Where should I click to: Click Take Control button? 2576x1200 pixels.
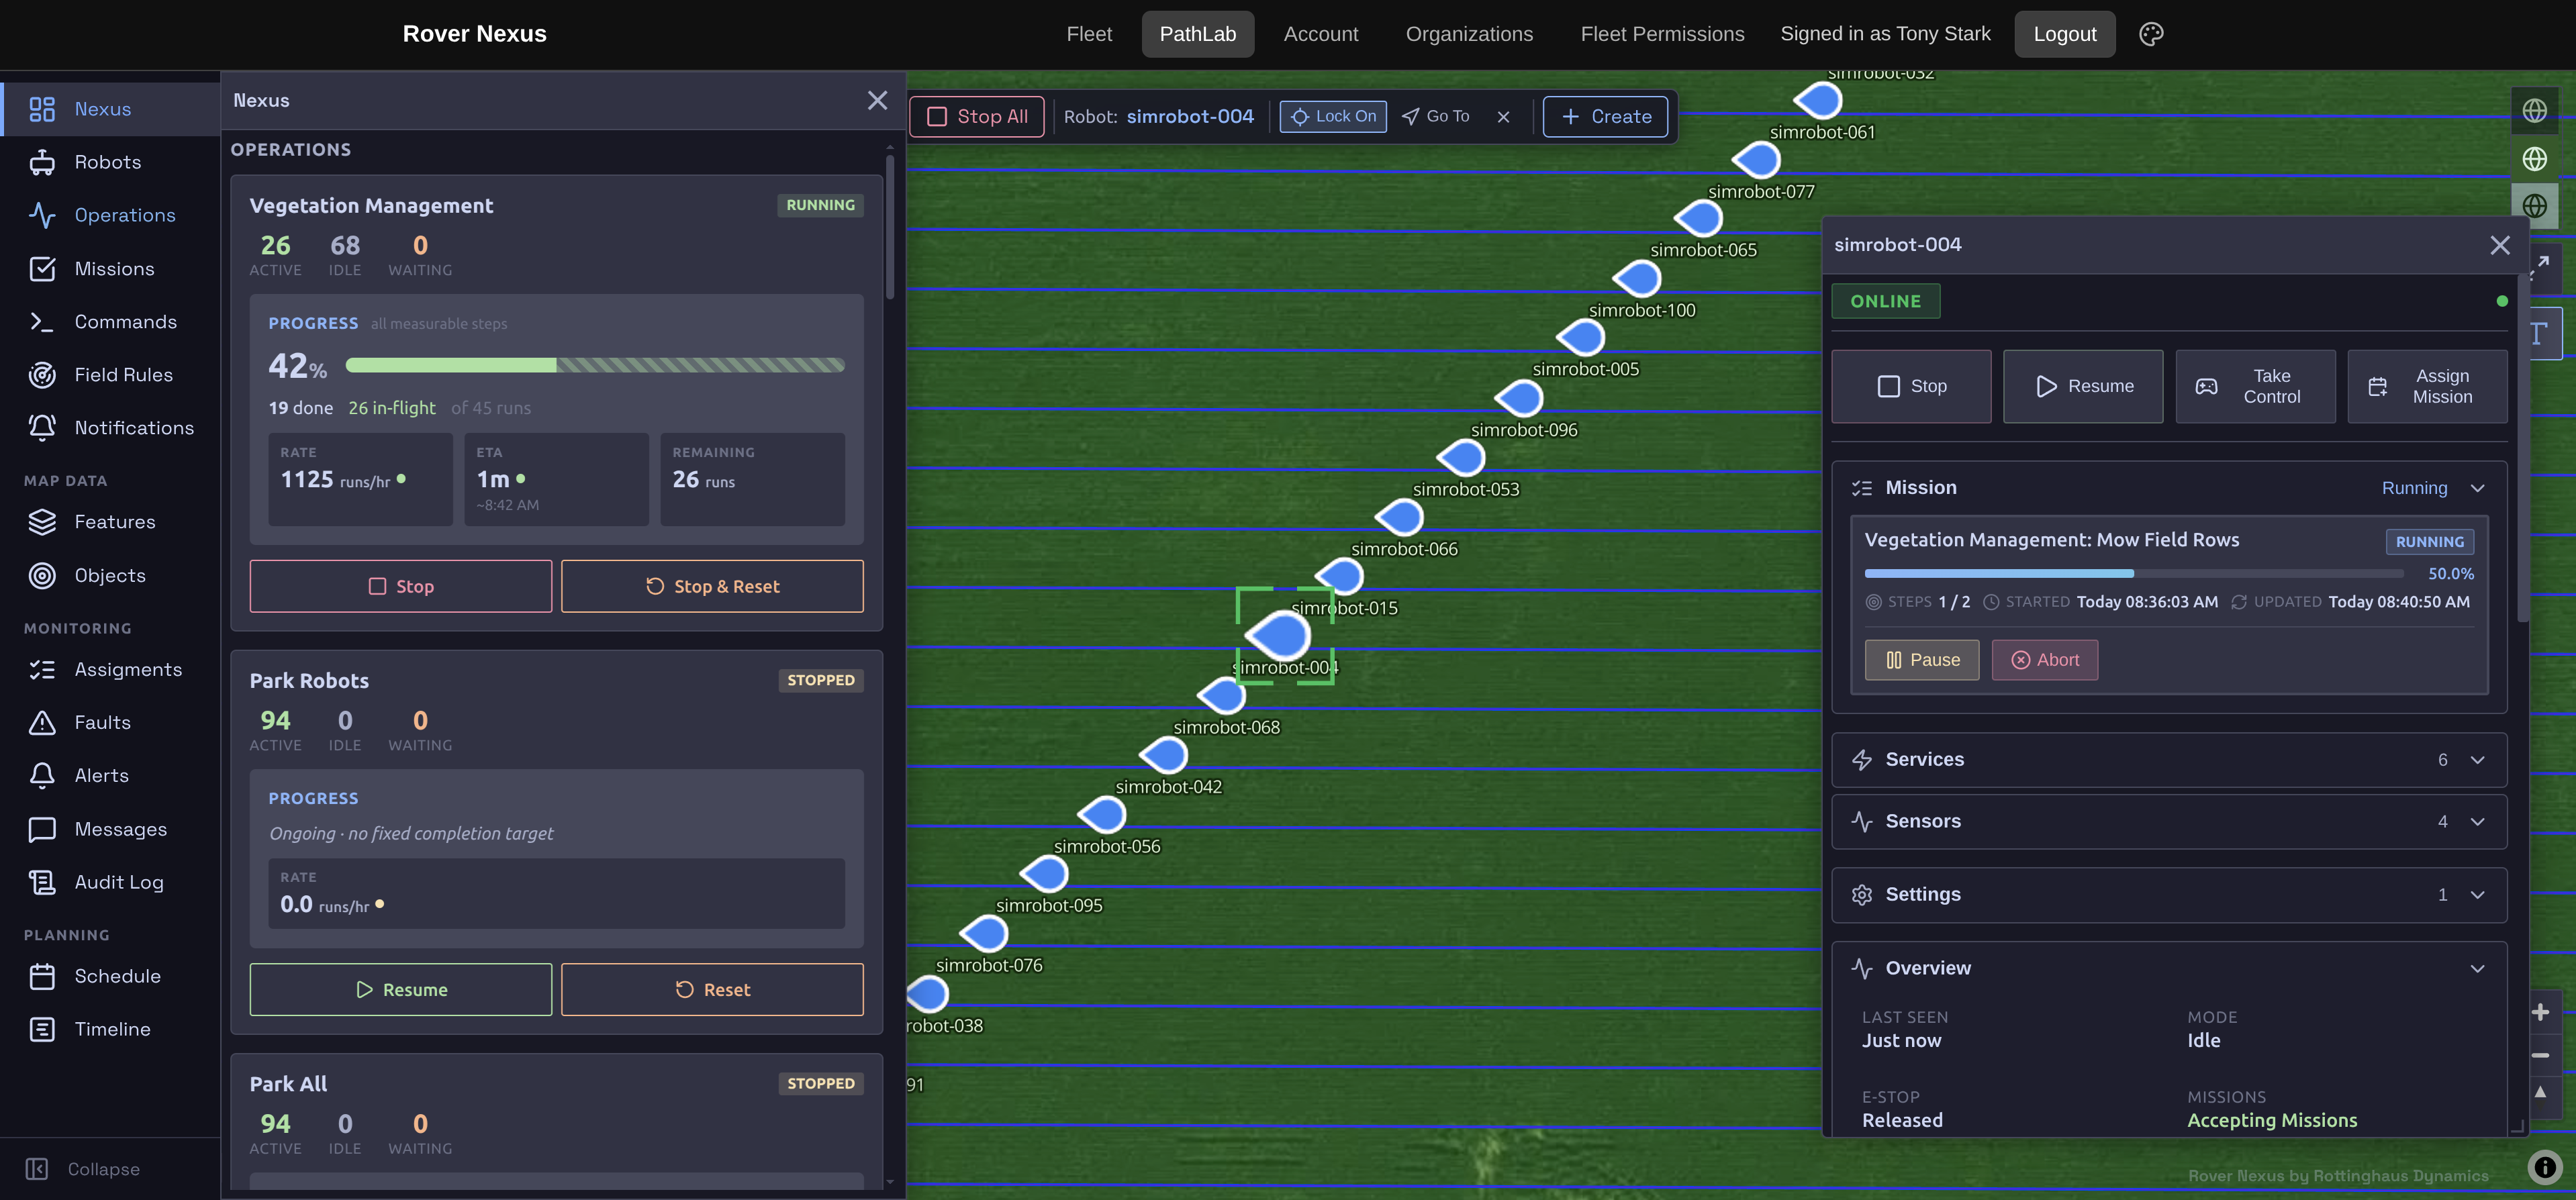coord(2255,386)
